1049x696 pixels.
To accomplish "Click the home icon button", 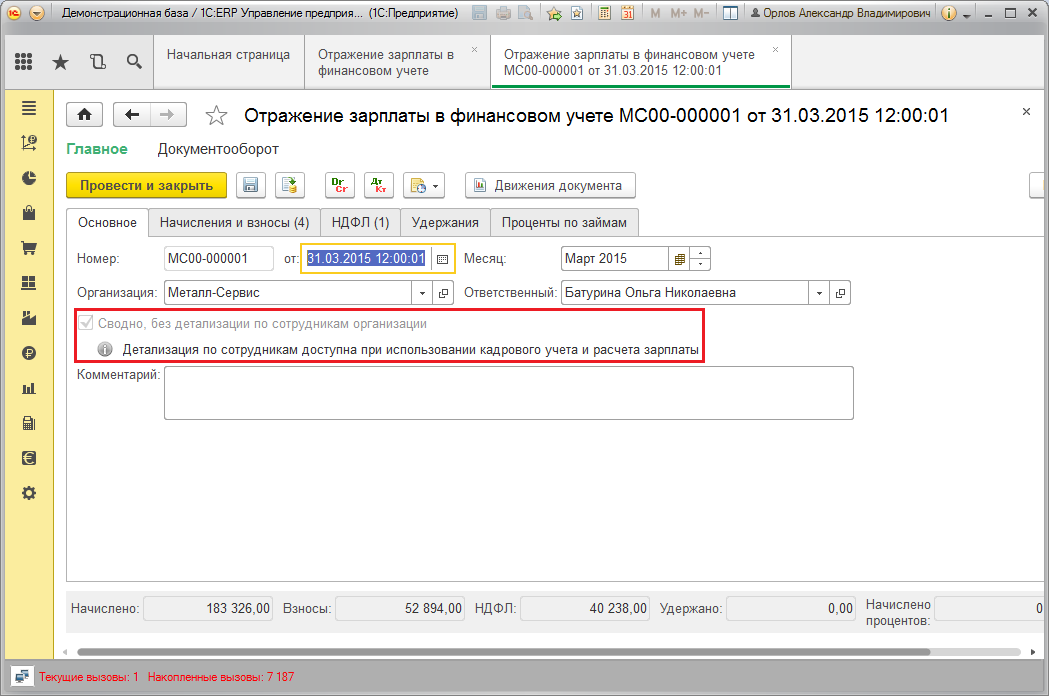I will (x=84, y=115).
